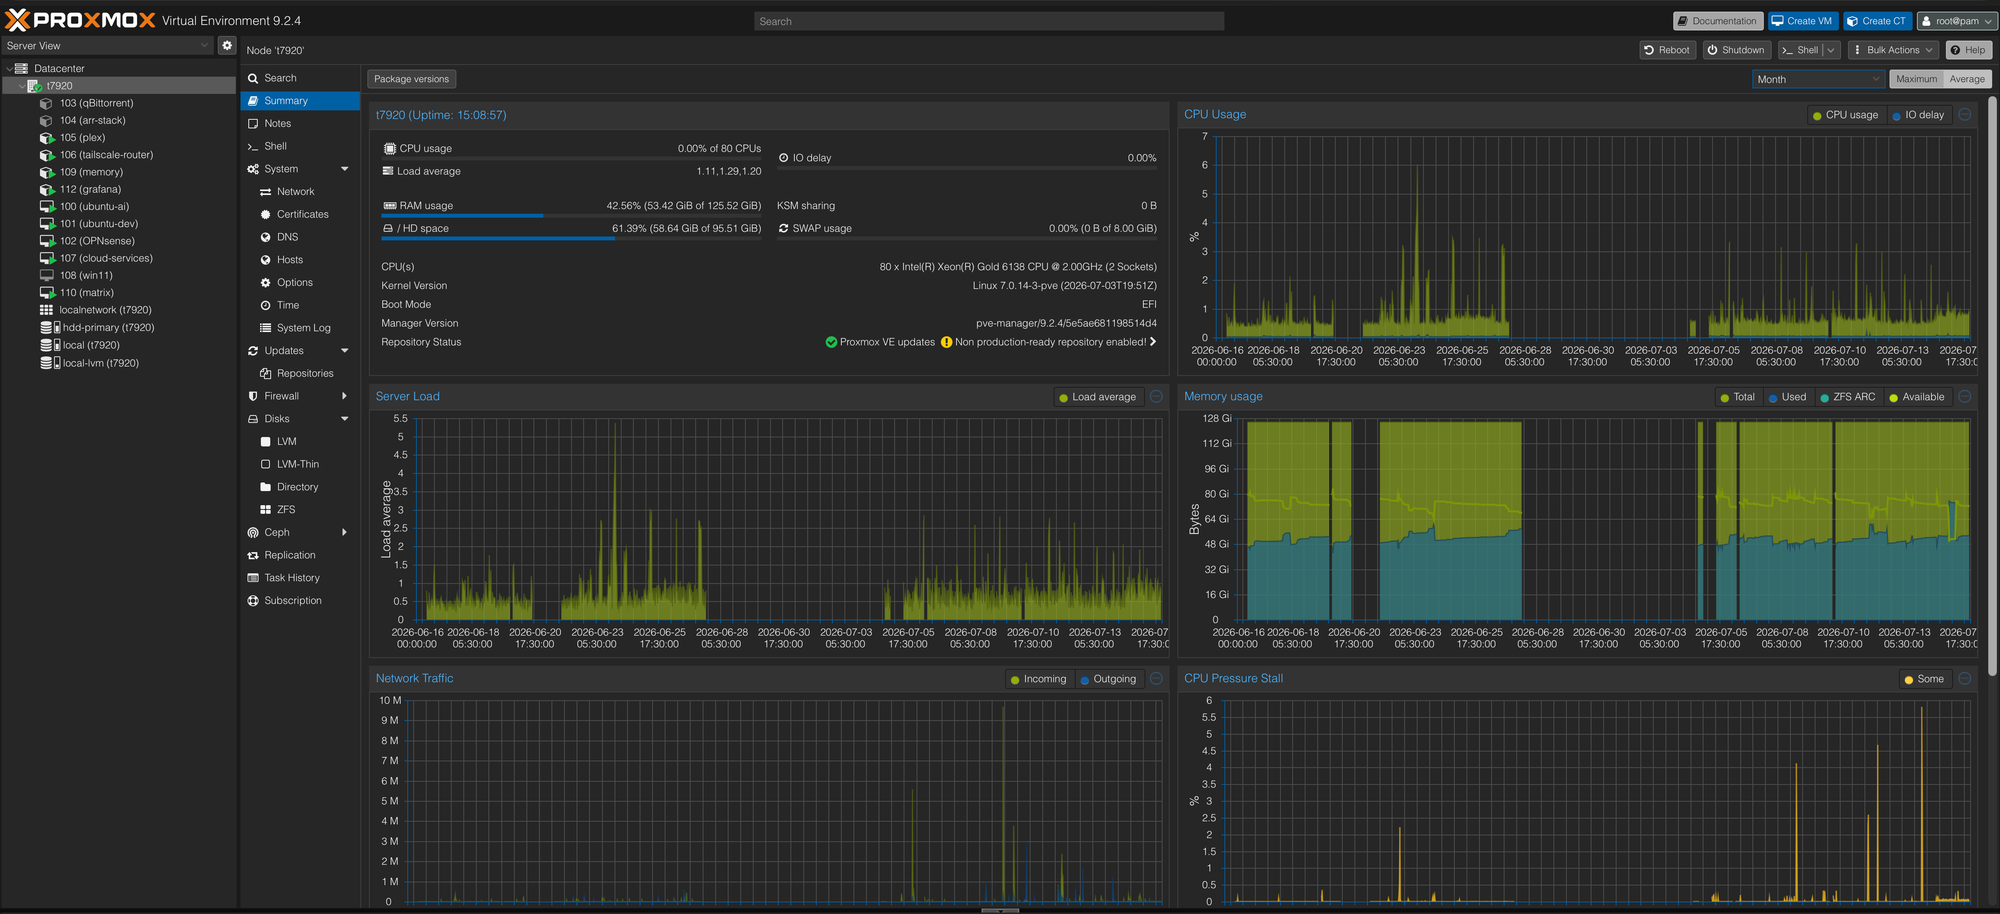Toggle memory Used legend series
The height and width of the screenshot is (914, 2000).
coord(1787,397)
